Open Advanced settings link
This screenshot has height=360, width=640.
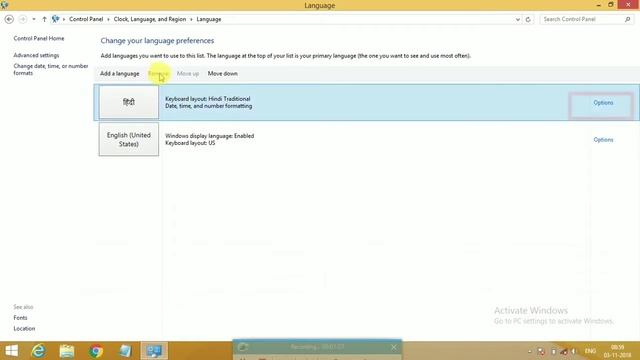36,55
